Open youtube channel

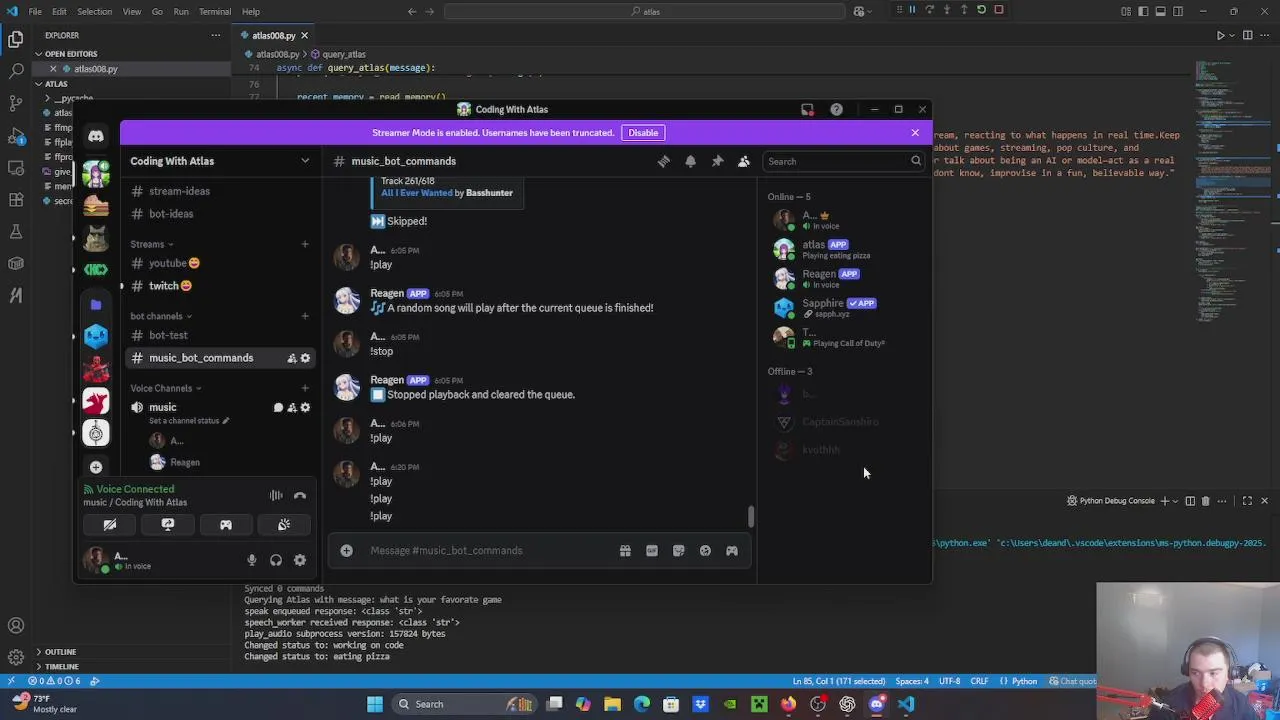tap(218, 263)
